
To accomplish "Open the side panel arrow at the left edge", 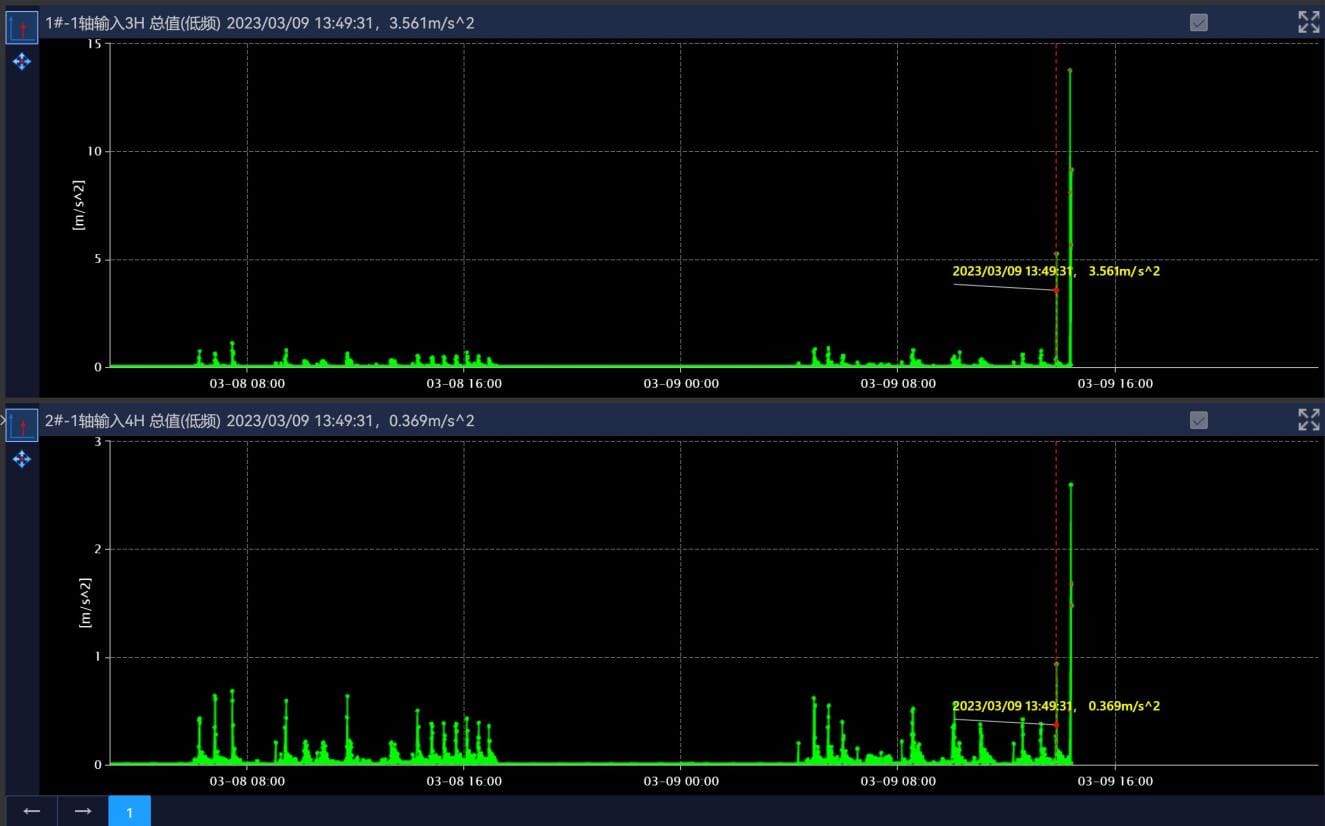I will click(3, 418).
